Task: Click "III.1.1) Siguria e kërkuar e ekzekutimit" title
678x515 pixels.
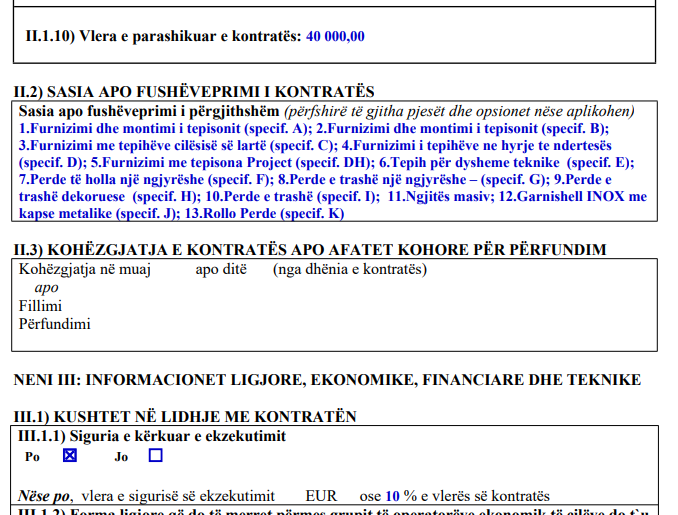Action: click(x=152, y=436)
